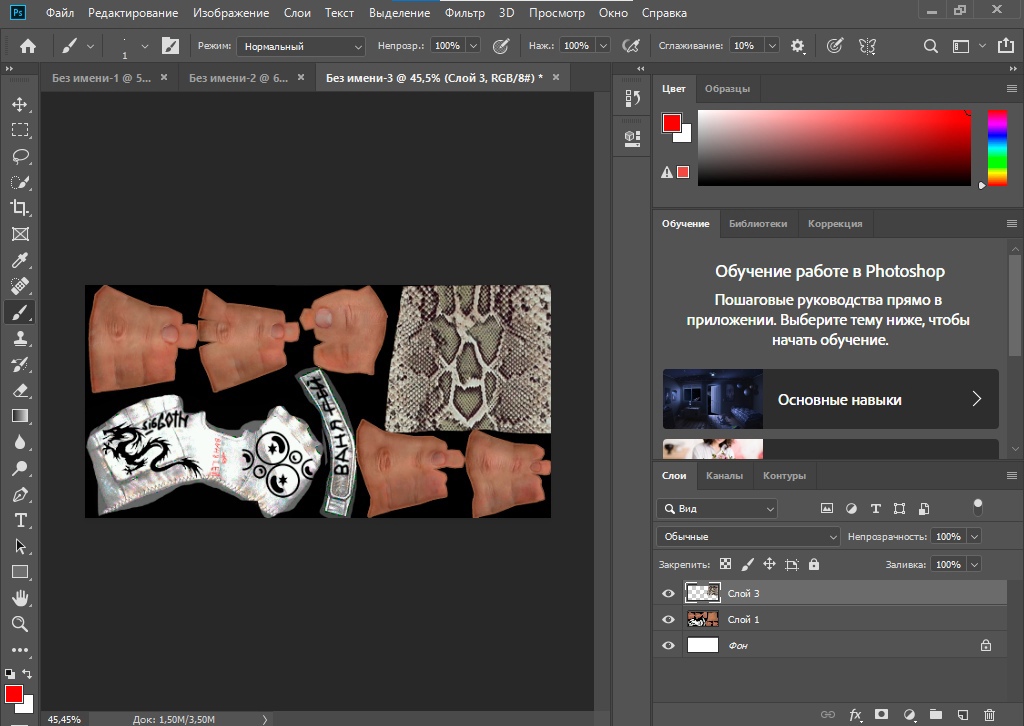Hide layer Слой 3 with eye icon

click(x=669, y=593)
